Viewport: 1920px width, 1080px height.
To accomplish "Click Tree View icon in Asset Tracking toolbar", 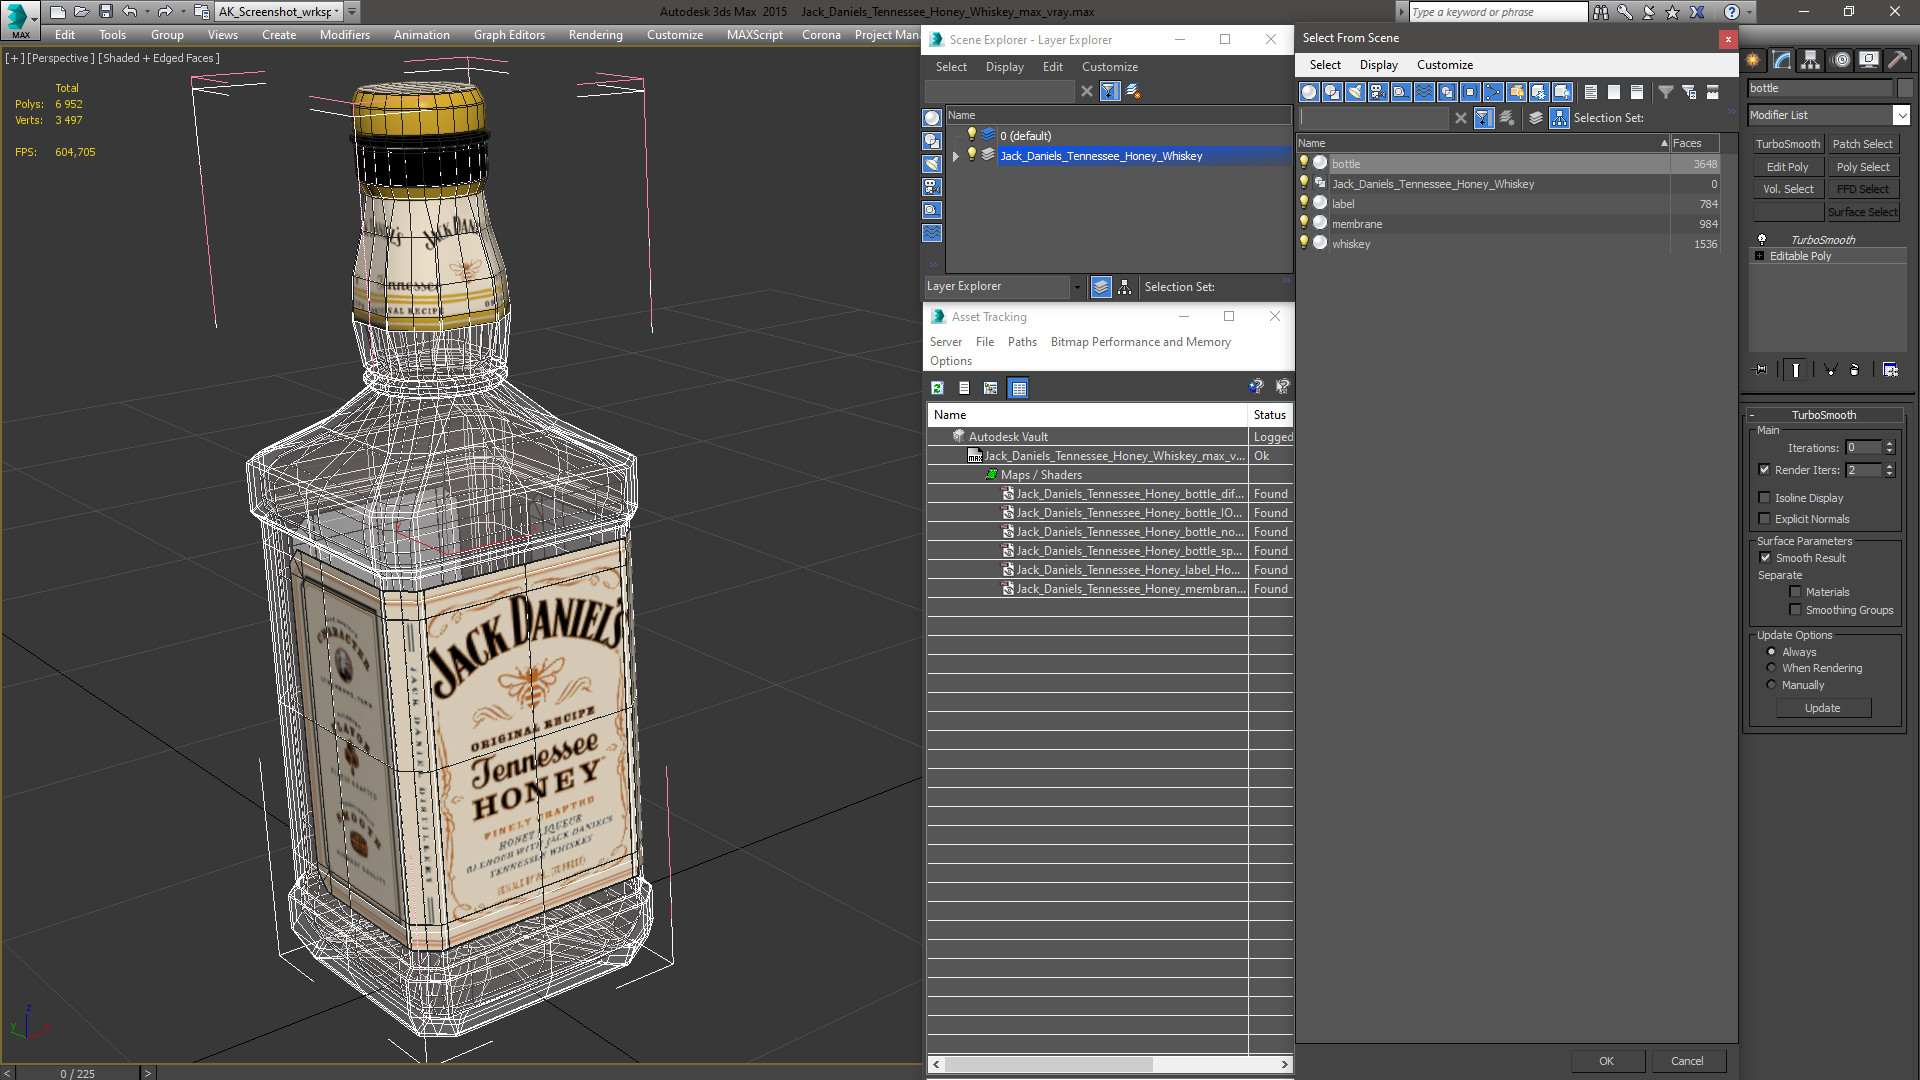I will click(x=990, y=388).
